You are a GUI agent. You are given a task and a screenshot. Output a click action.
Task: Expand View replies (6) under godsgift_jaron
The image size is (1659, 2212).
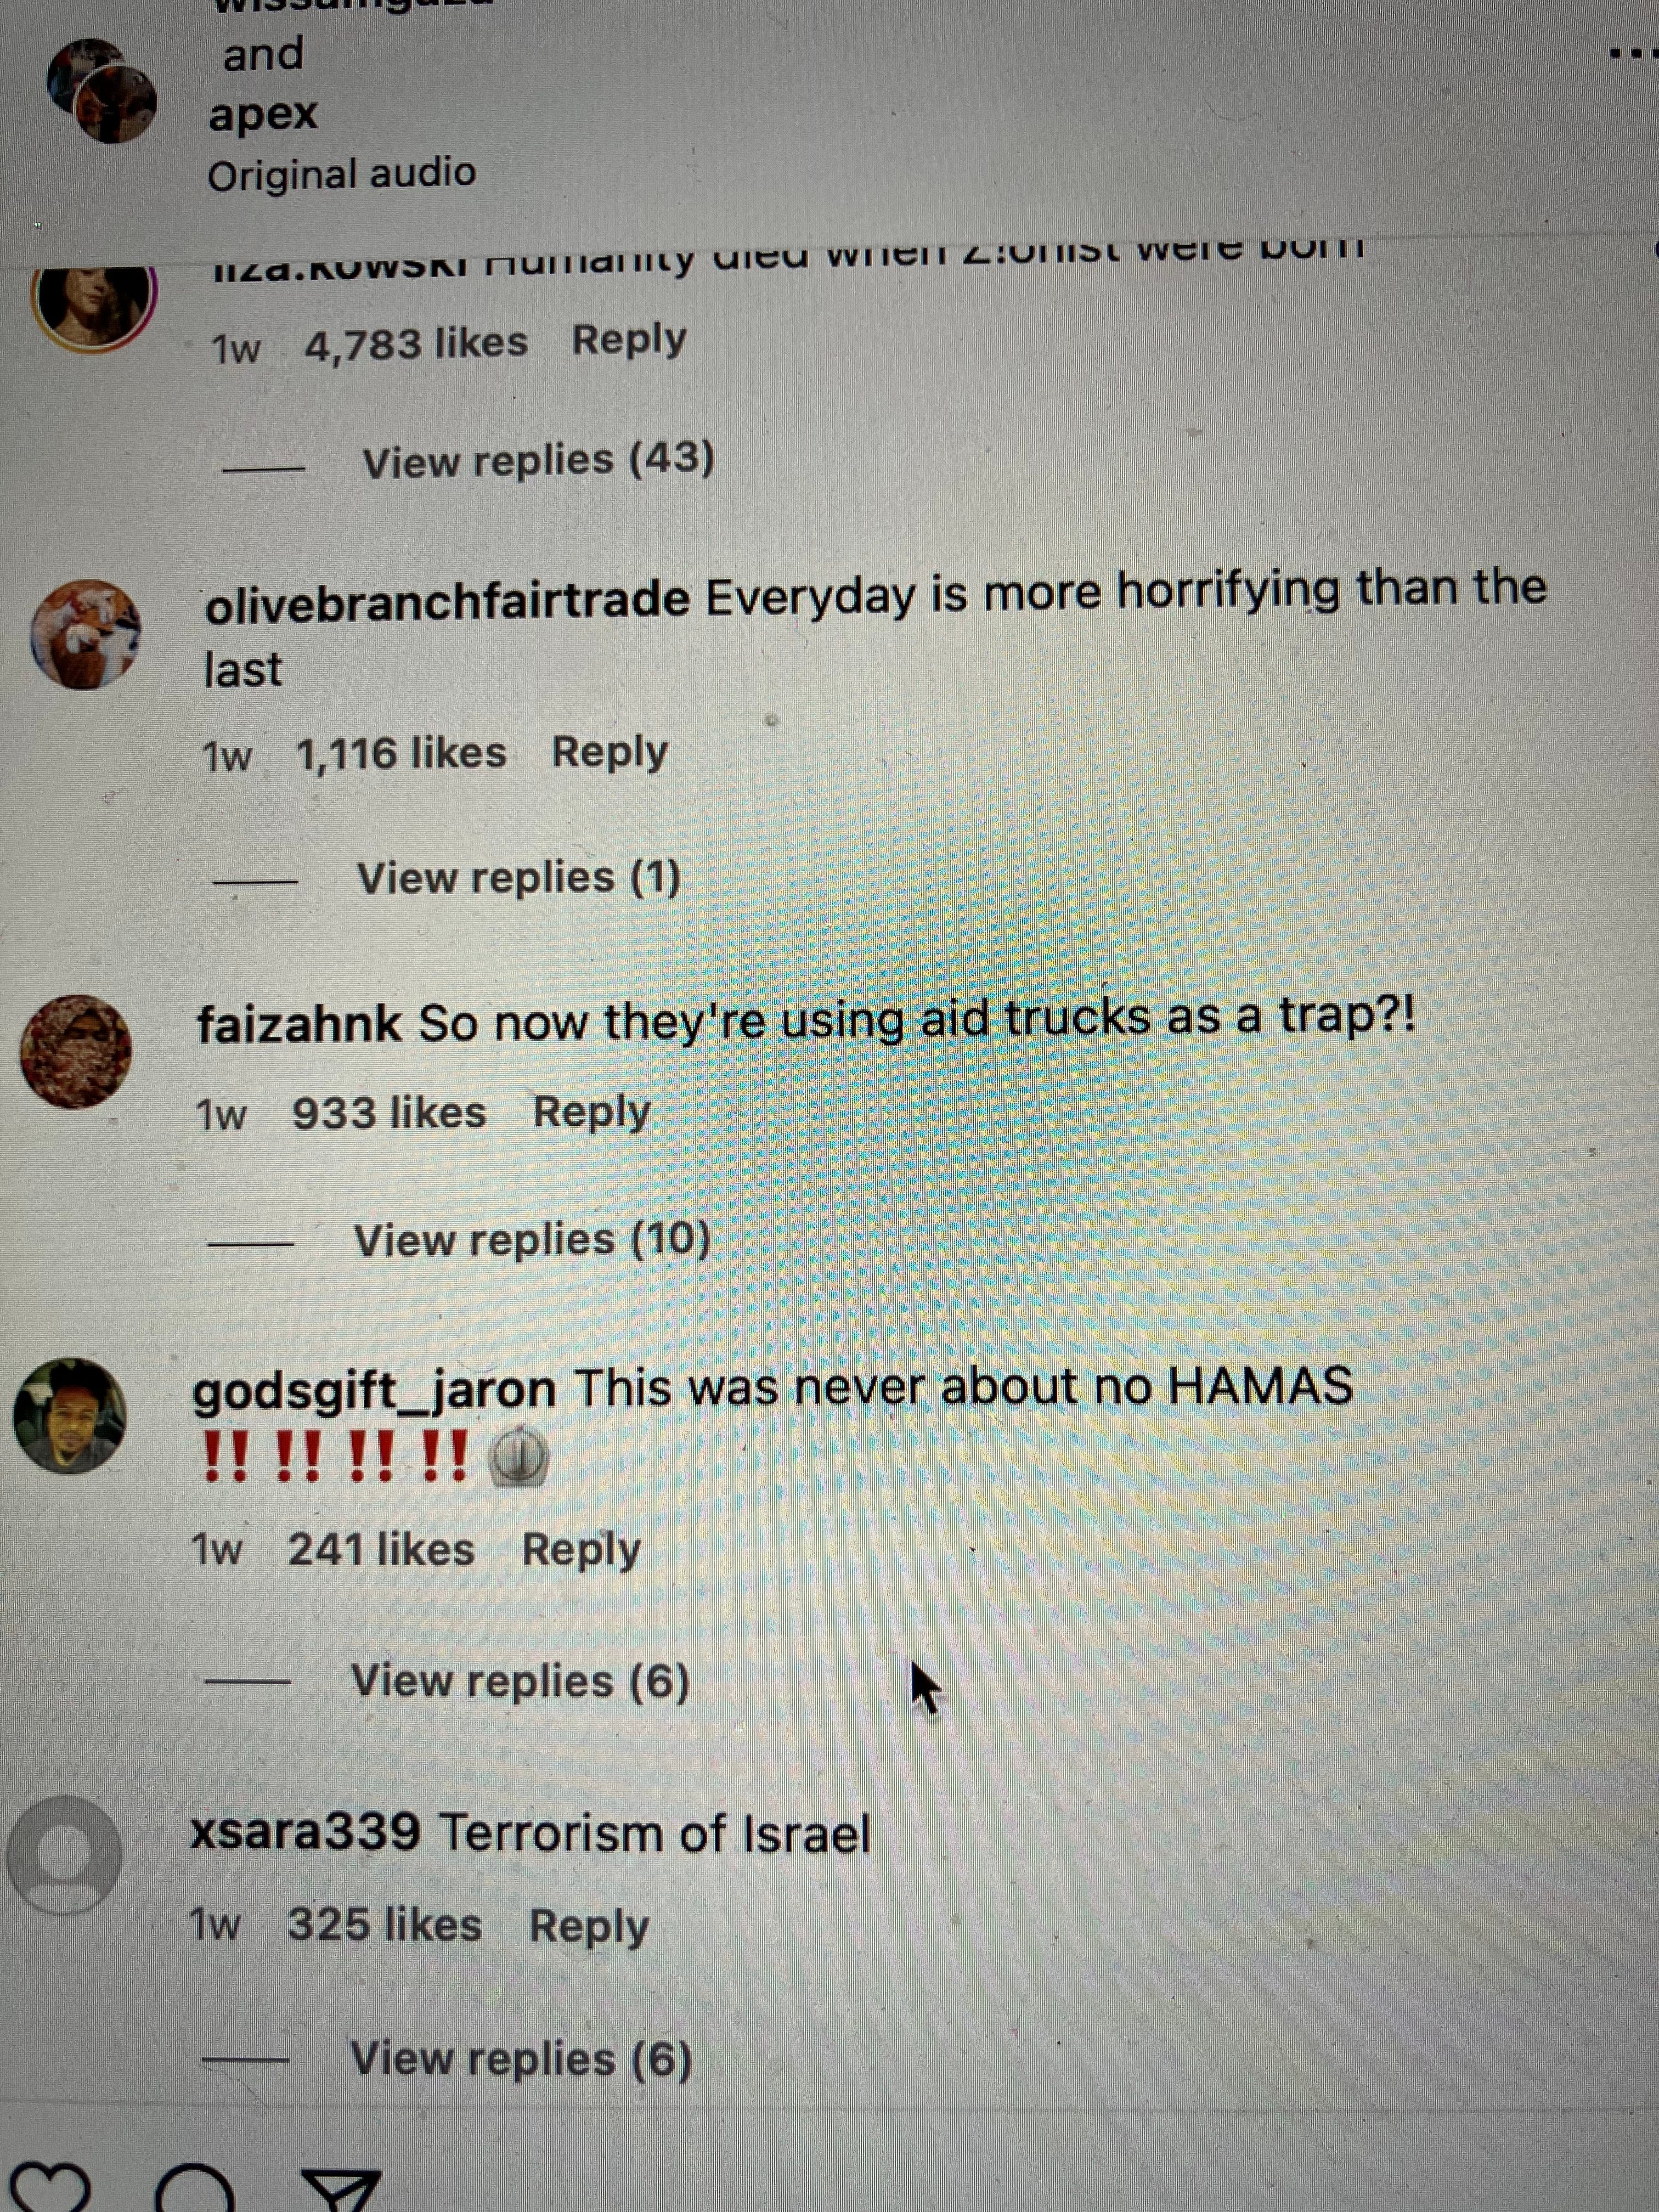(520, 1681)
